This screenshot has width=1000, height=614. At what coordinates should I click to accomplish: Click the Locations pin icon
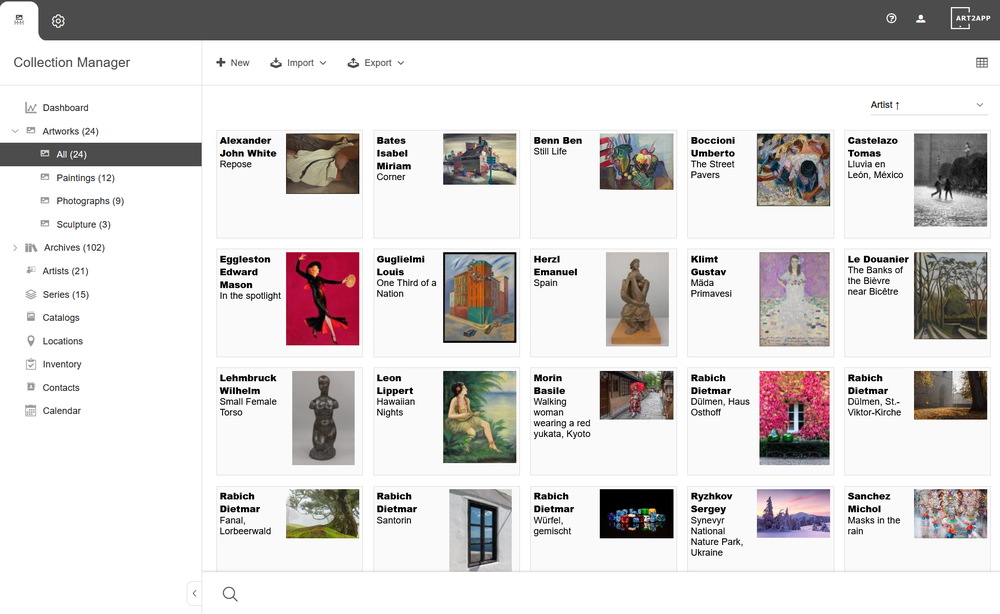31,340
